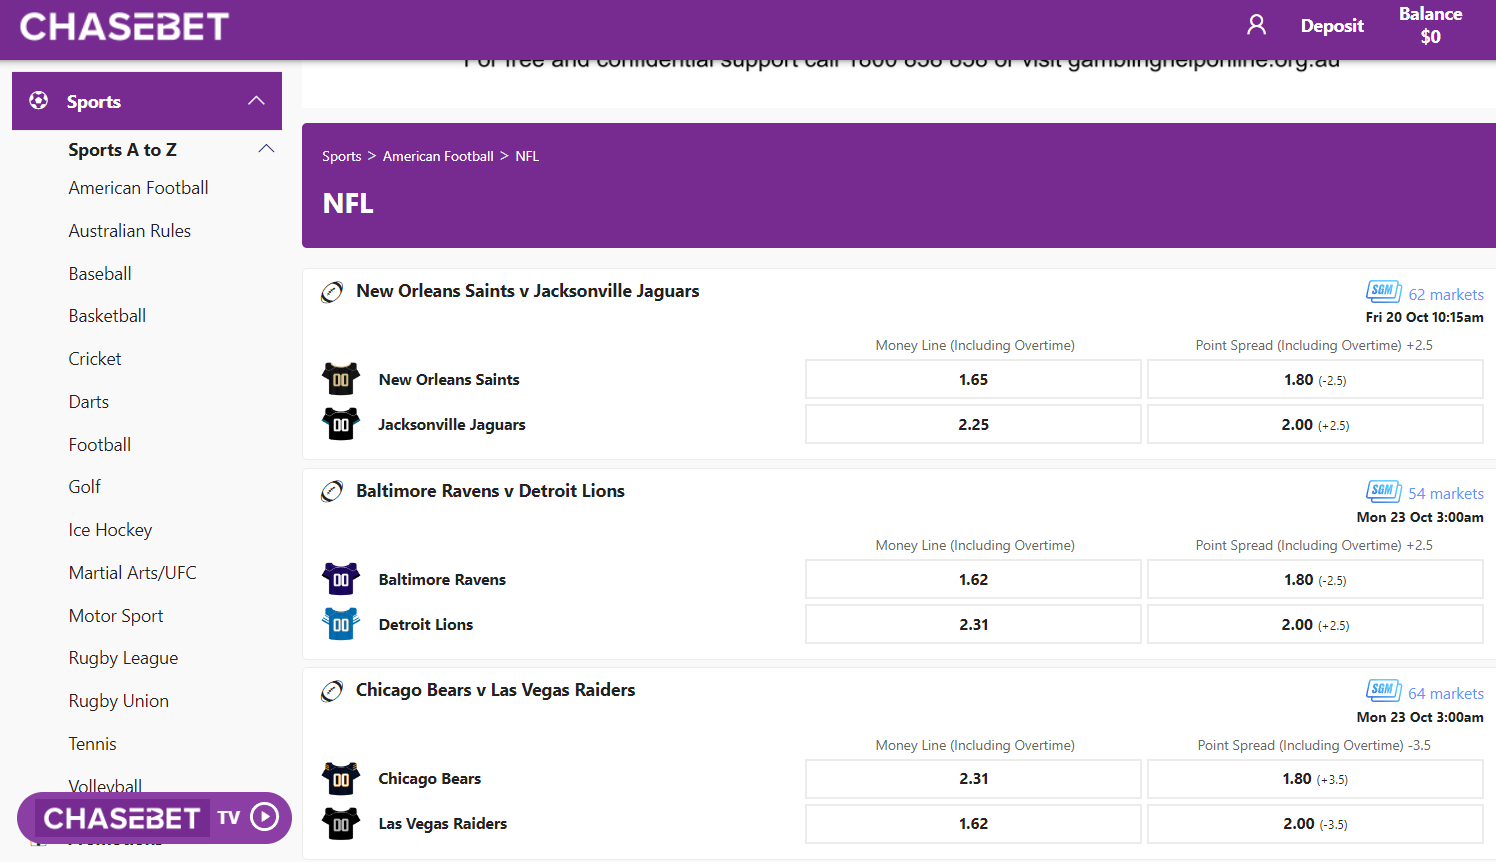Select NFL in the breadcrumb trail
This screenshot has height=862, width=1496.
[527, 156]
